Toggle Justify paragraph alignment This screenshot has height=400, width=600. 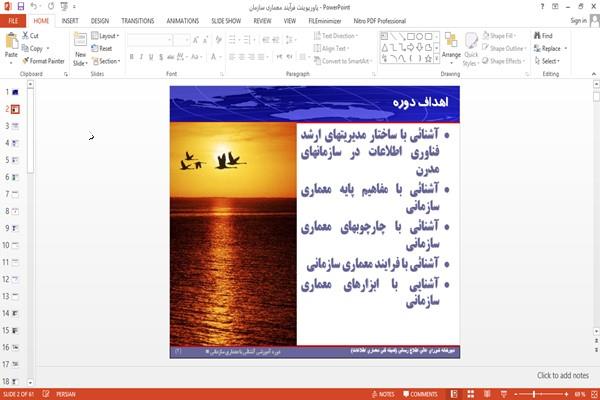[261, 57]
